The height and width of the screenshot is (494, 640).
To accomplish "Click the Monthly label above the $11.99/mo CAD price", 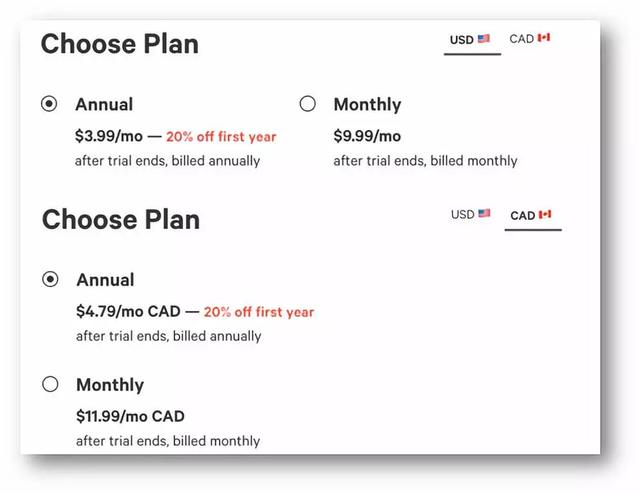I will coord(110,385).
